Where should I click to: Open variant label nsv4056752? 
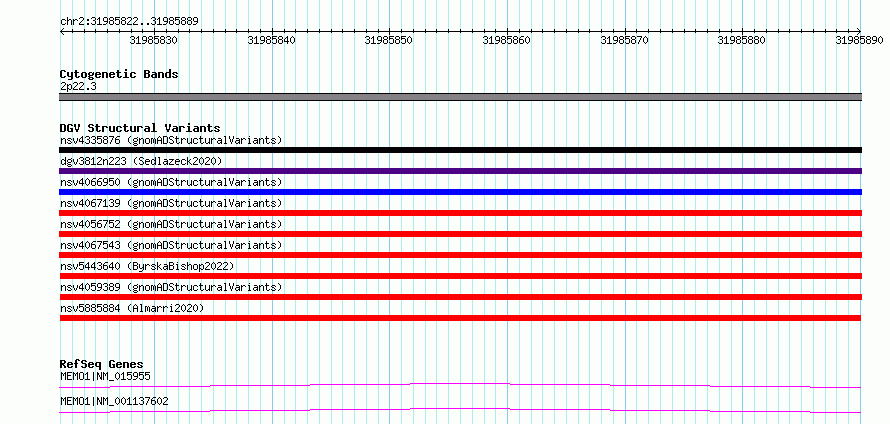coord(171,224)
